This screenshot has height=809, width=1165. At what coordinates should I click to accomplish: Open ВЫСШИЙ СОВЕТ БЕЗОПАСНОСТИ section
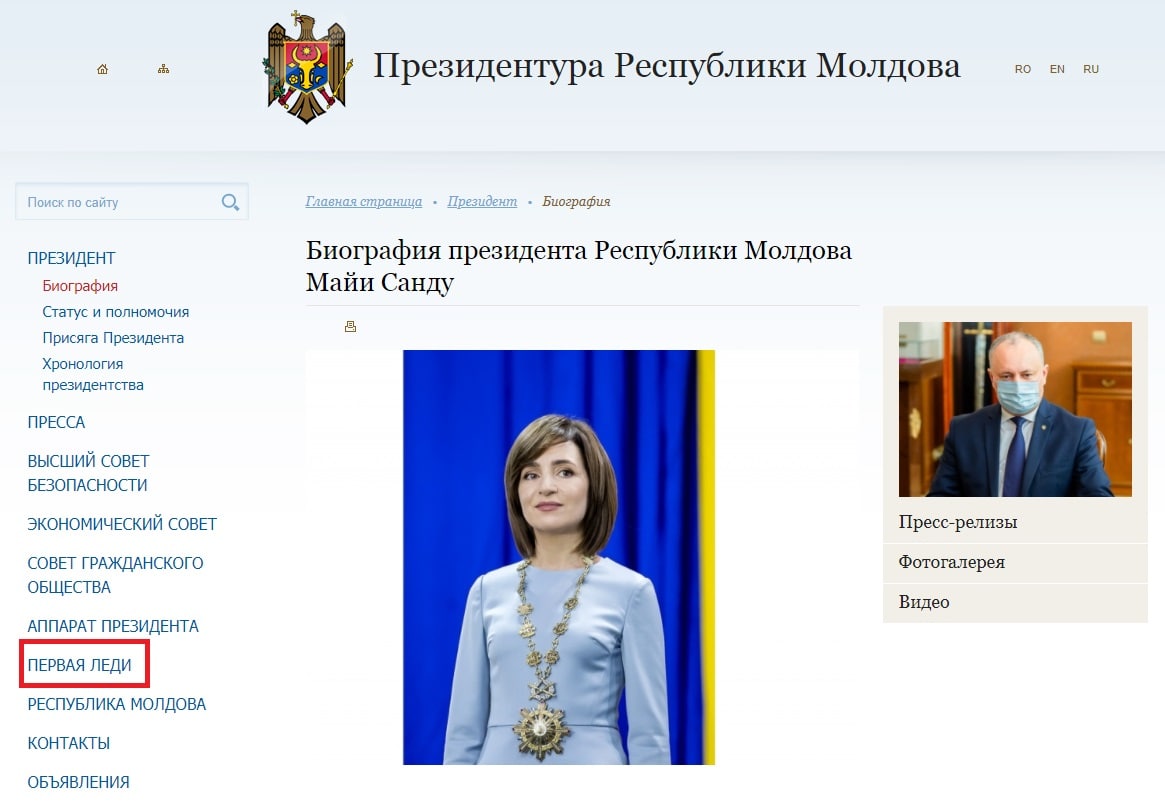click(88, 473)
